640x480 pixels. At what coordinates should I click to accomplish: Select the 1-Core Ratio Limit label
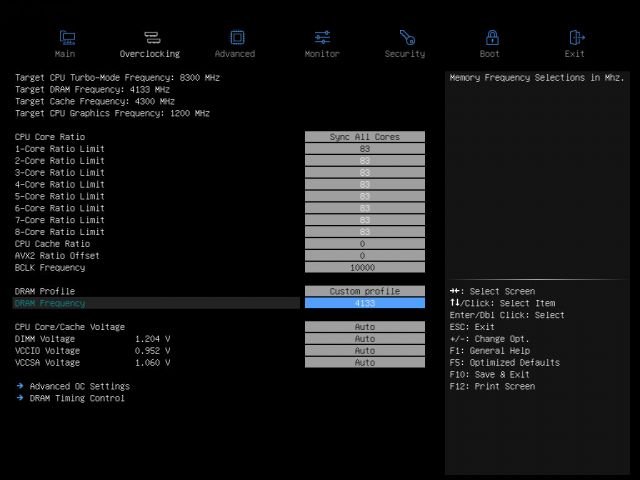point(60,149)
